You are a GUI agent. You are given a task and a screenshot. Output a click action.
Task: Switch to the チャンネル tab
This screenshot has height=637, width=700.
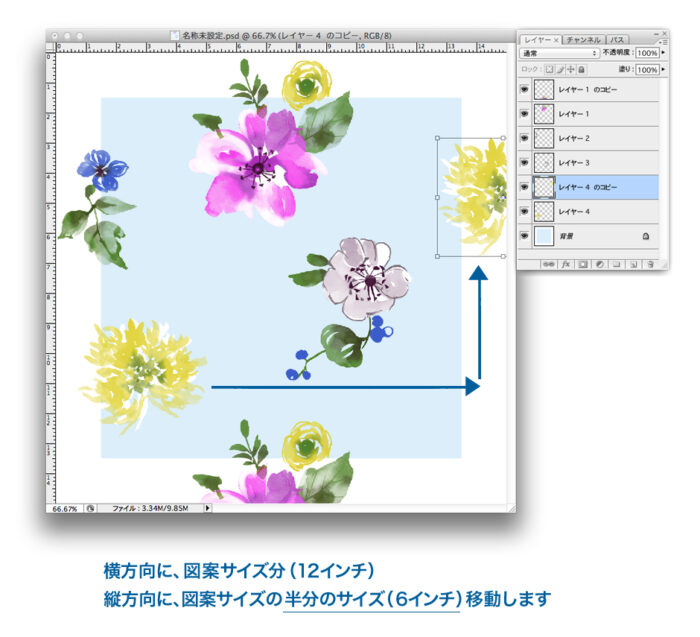tap(583, 40)
